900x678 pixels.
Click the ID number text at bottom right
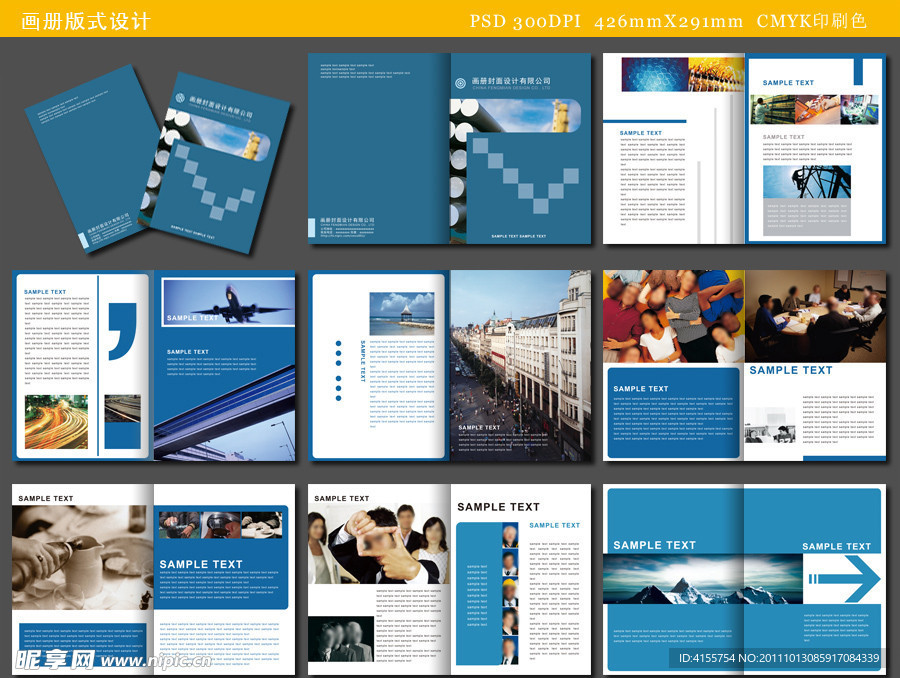click(x=779, y=658)
